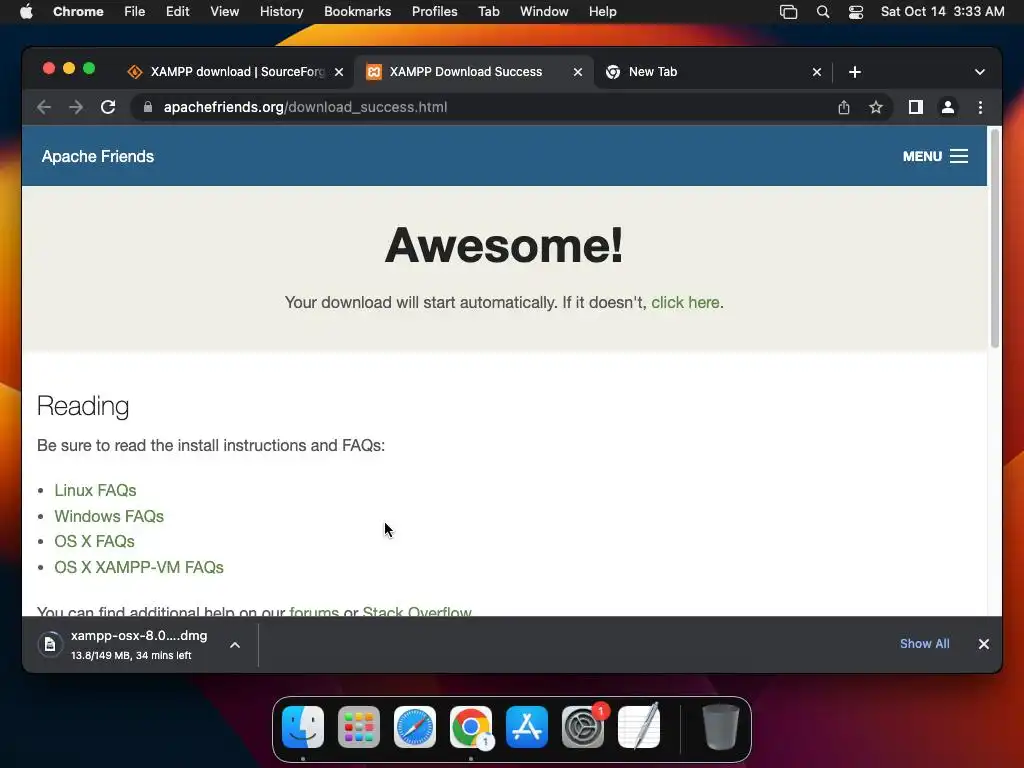Open the Tab menu
Screen dimensions: 1024x768
pyautogui.click(x=488, y=12)
